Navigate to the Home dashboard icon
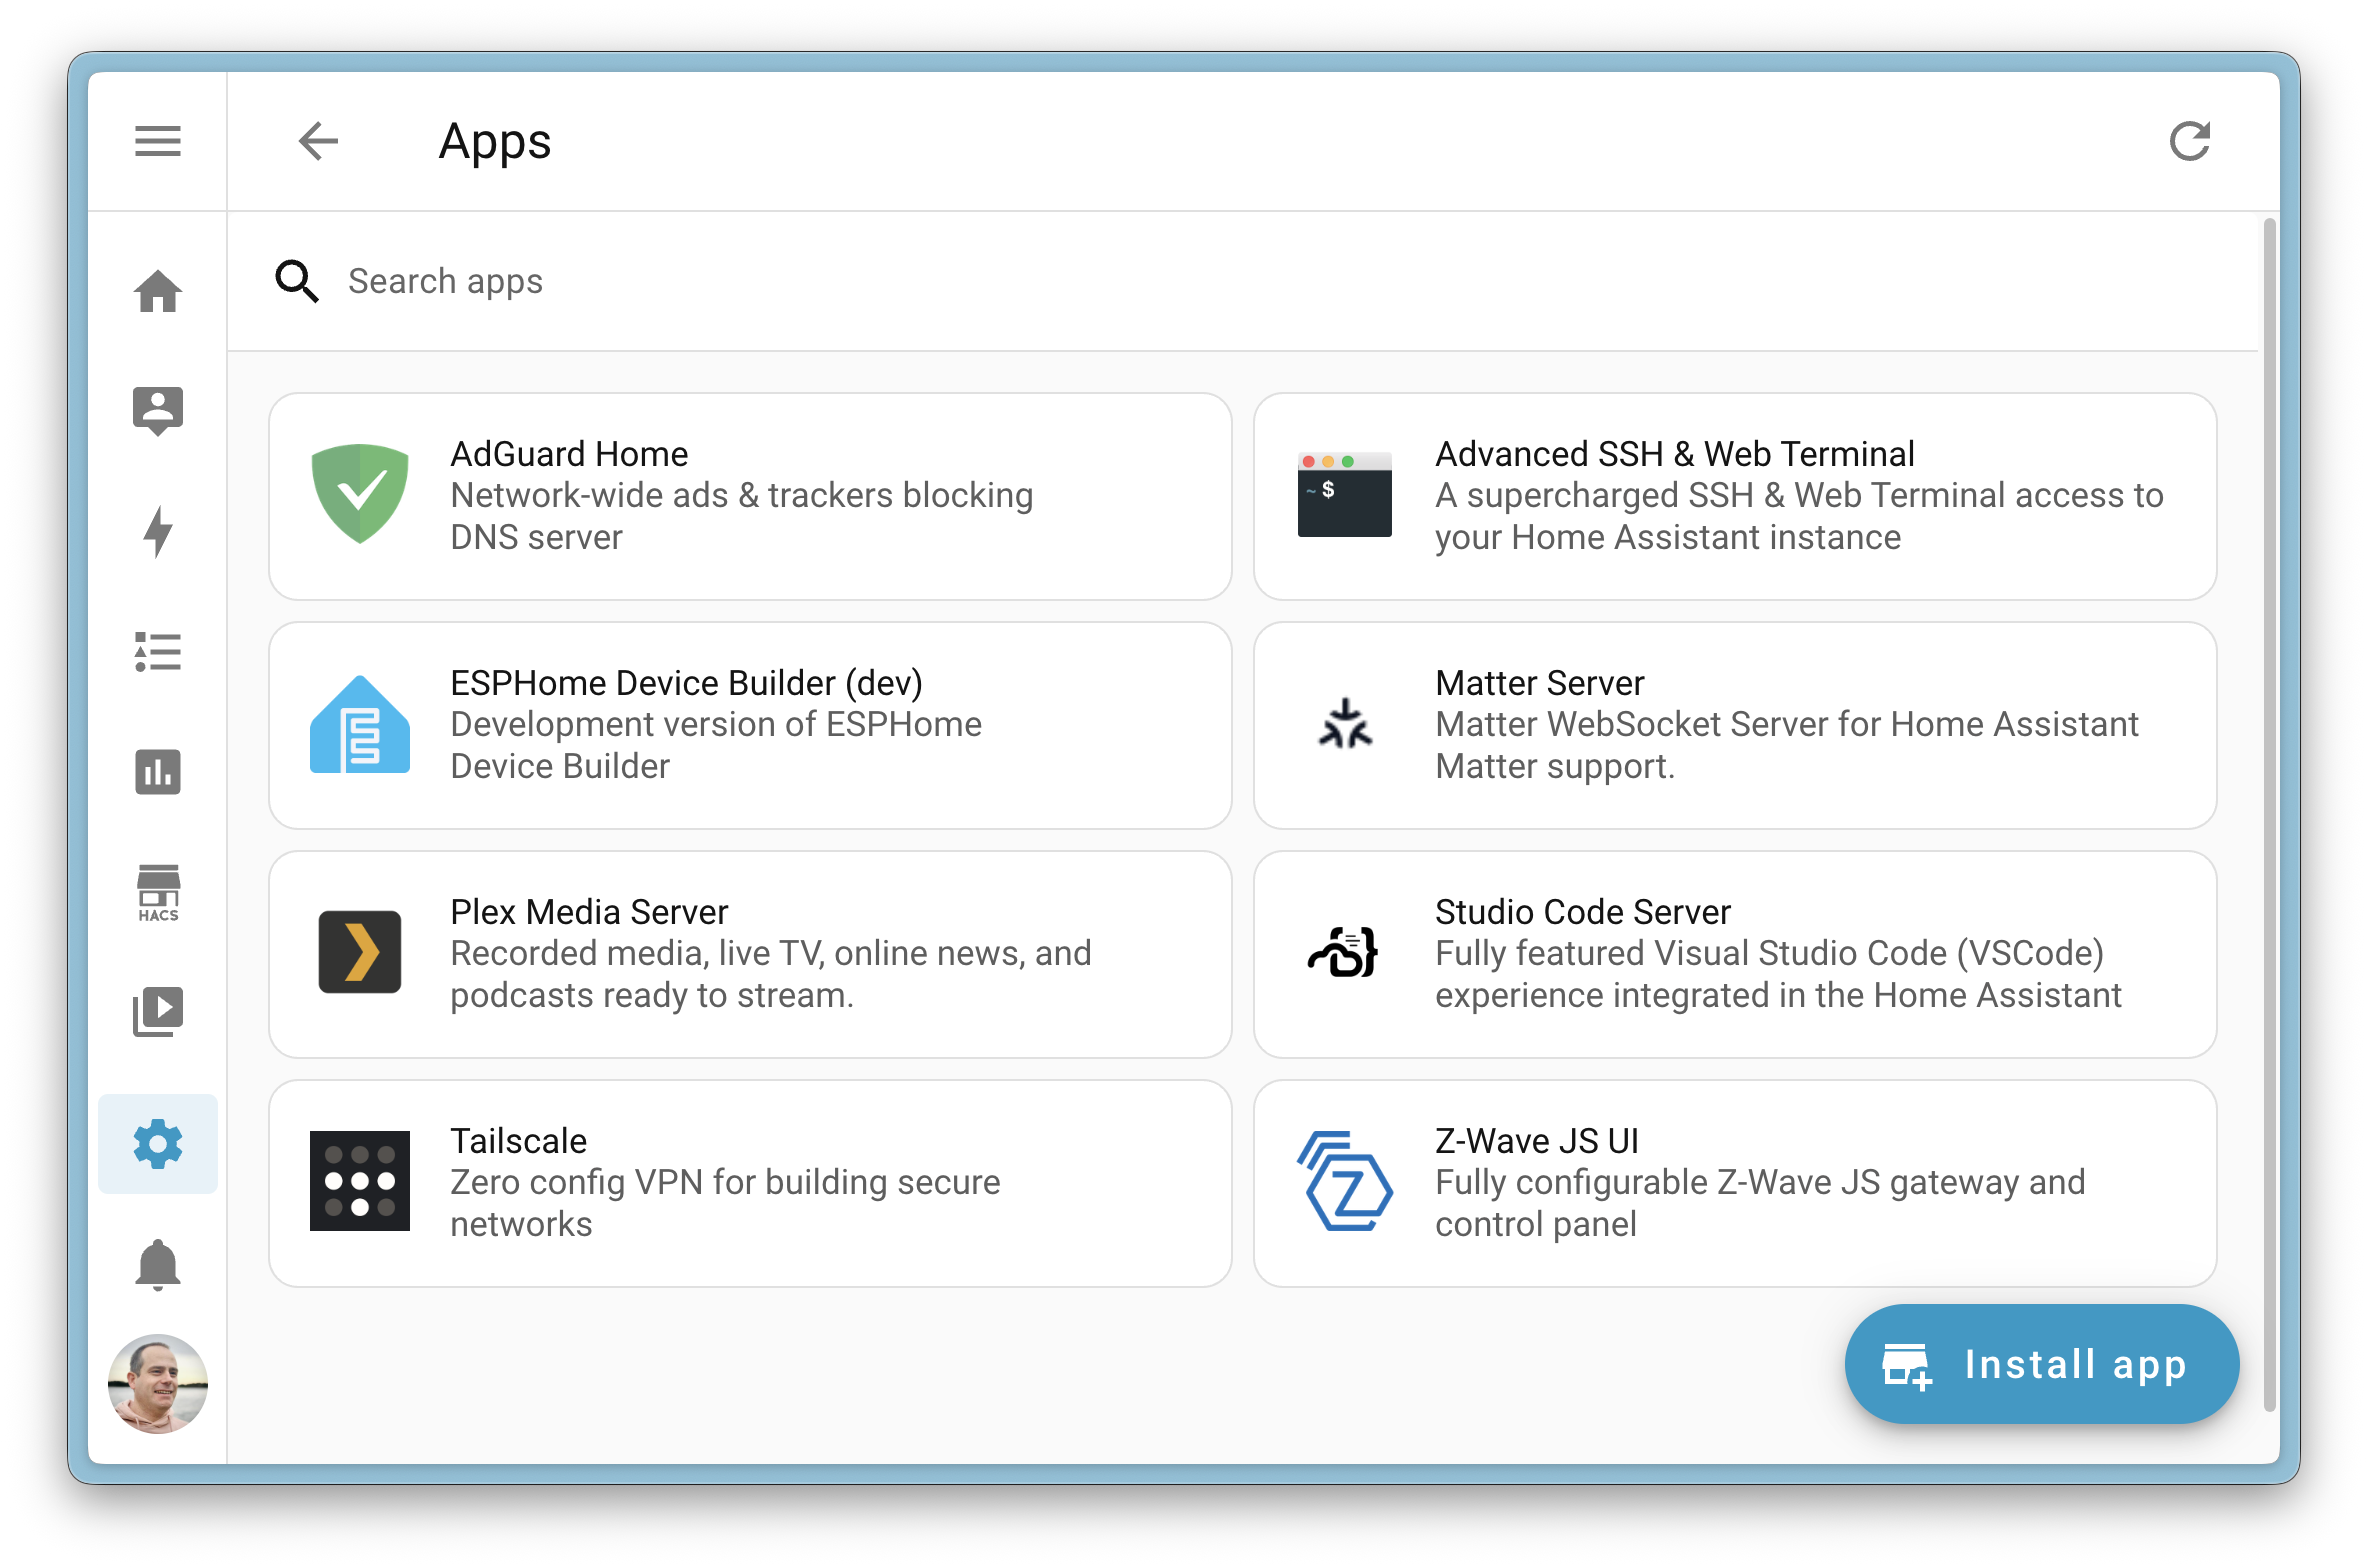The image size is (2368, 1568). (157, 291)
